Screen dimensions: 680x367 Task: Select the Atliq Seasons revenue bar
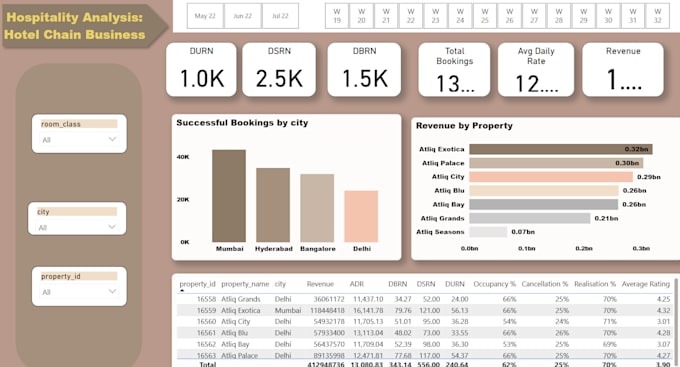click(488, 232)
